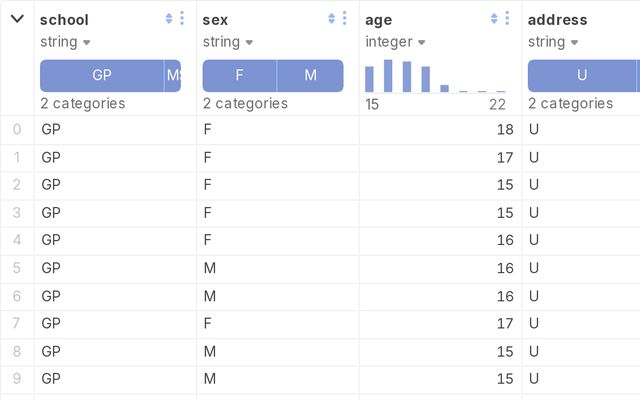Change sex column string data type
Viewport: 640px width, 400px height.
(227, 42)
